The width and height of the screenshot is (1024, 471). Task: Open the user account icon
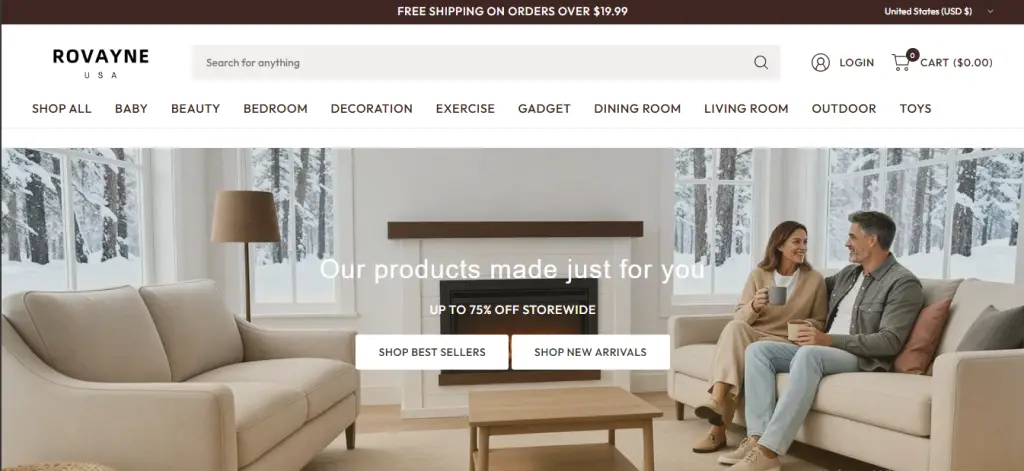tap(820, 63)
